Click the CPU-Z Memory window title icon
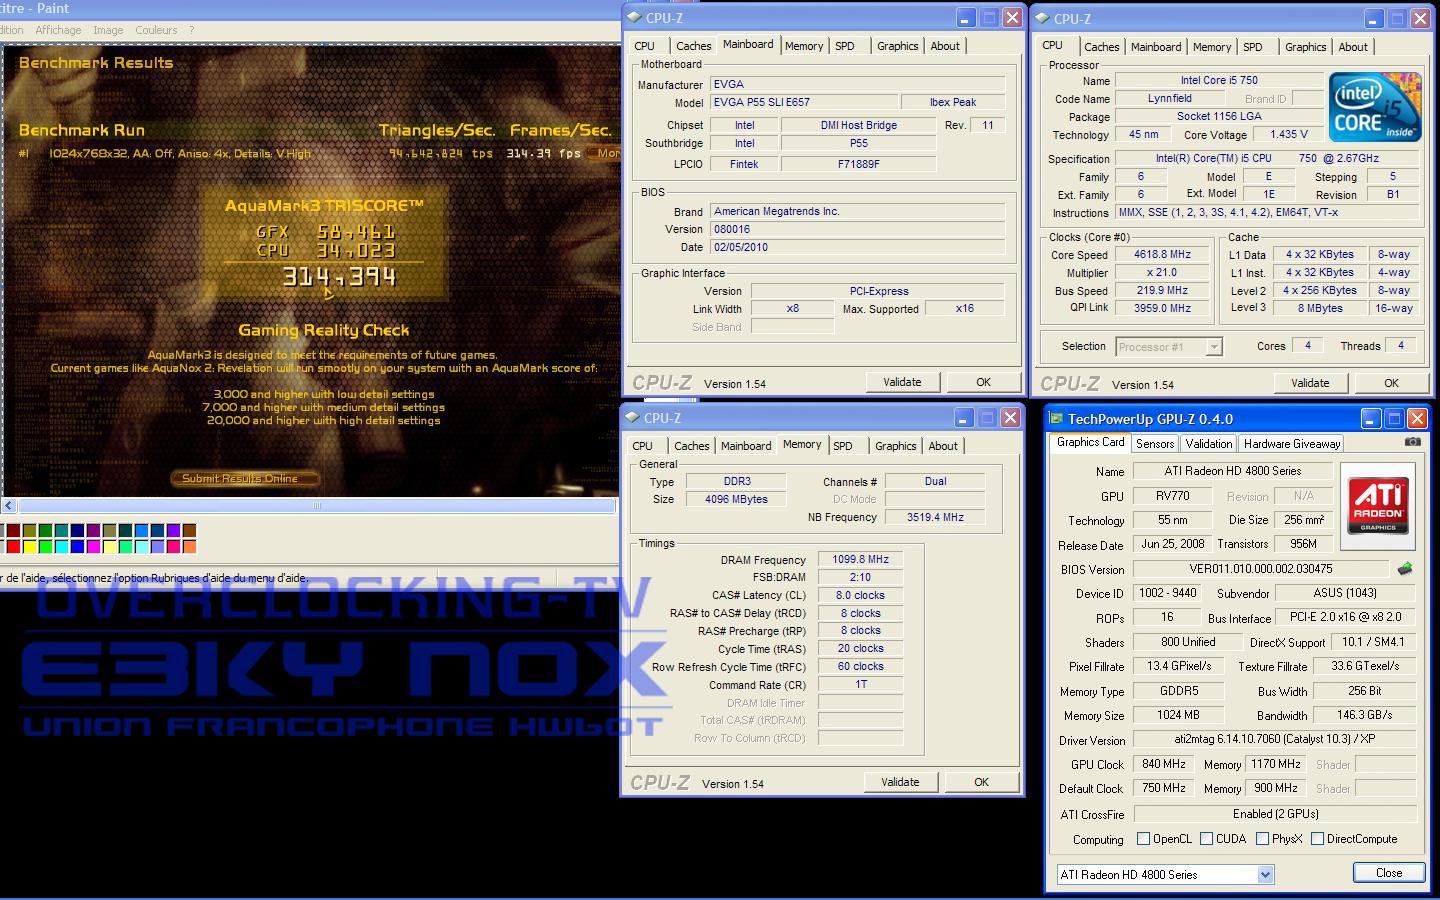The image size is (1440, 900). point(633,418)
